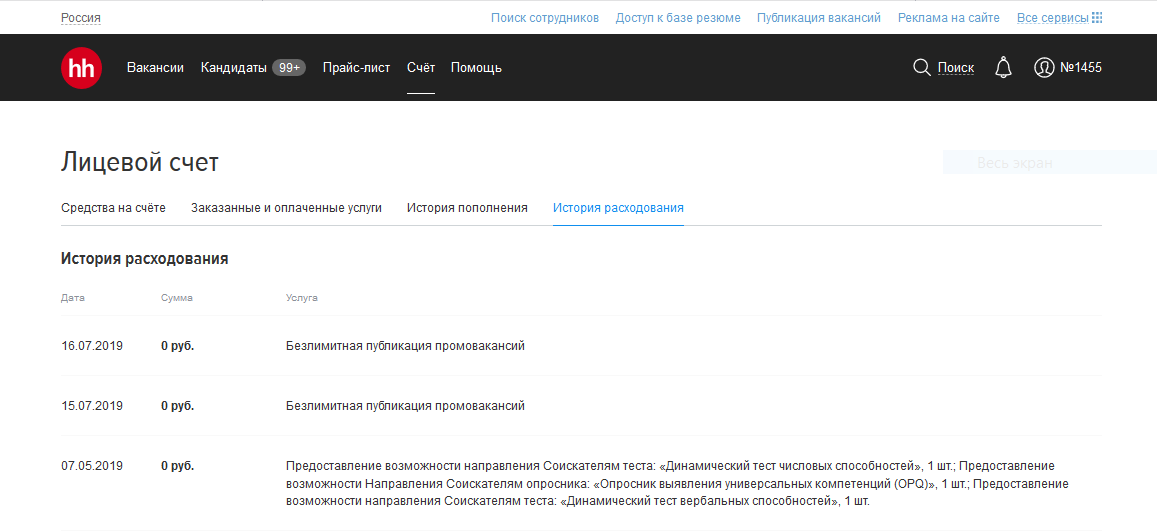Click the hh logo icon
Viewport: 1157px width, 532px height.
(x=81, y=68)
